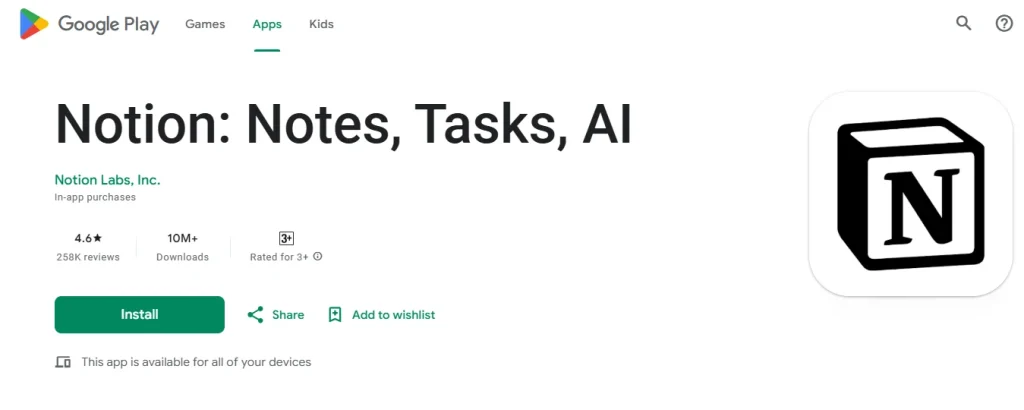Open search with the magnifier icon
The image size is (1024, 410).
(x=963, y=24)
